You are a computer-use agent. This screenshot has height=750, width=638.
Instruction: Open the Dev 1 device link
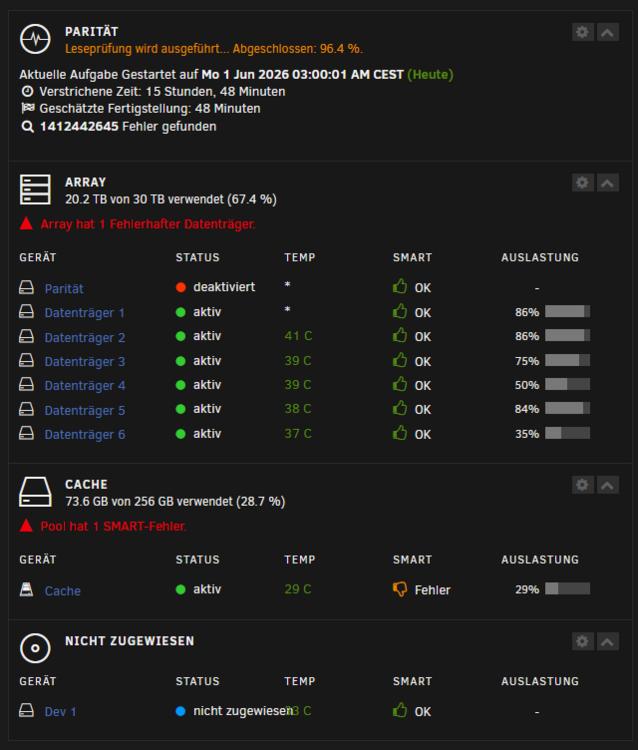click(60, 712)
